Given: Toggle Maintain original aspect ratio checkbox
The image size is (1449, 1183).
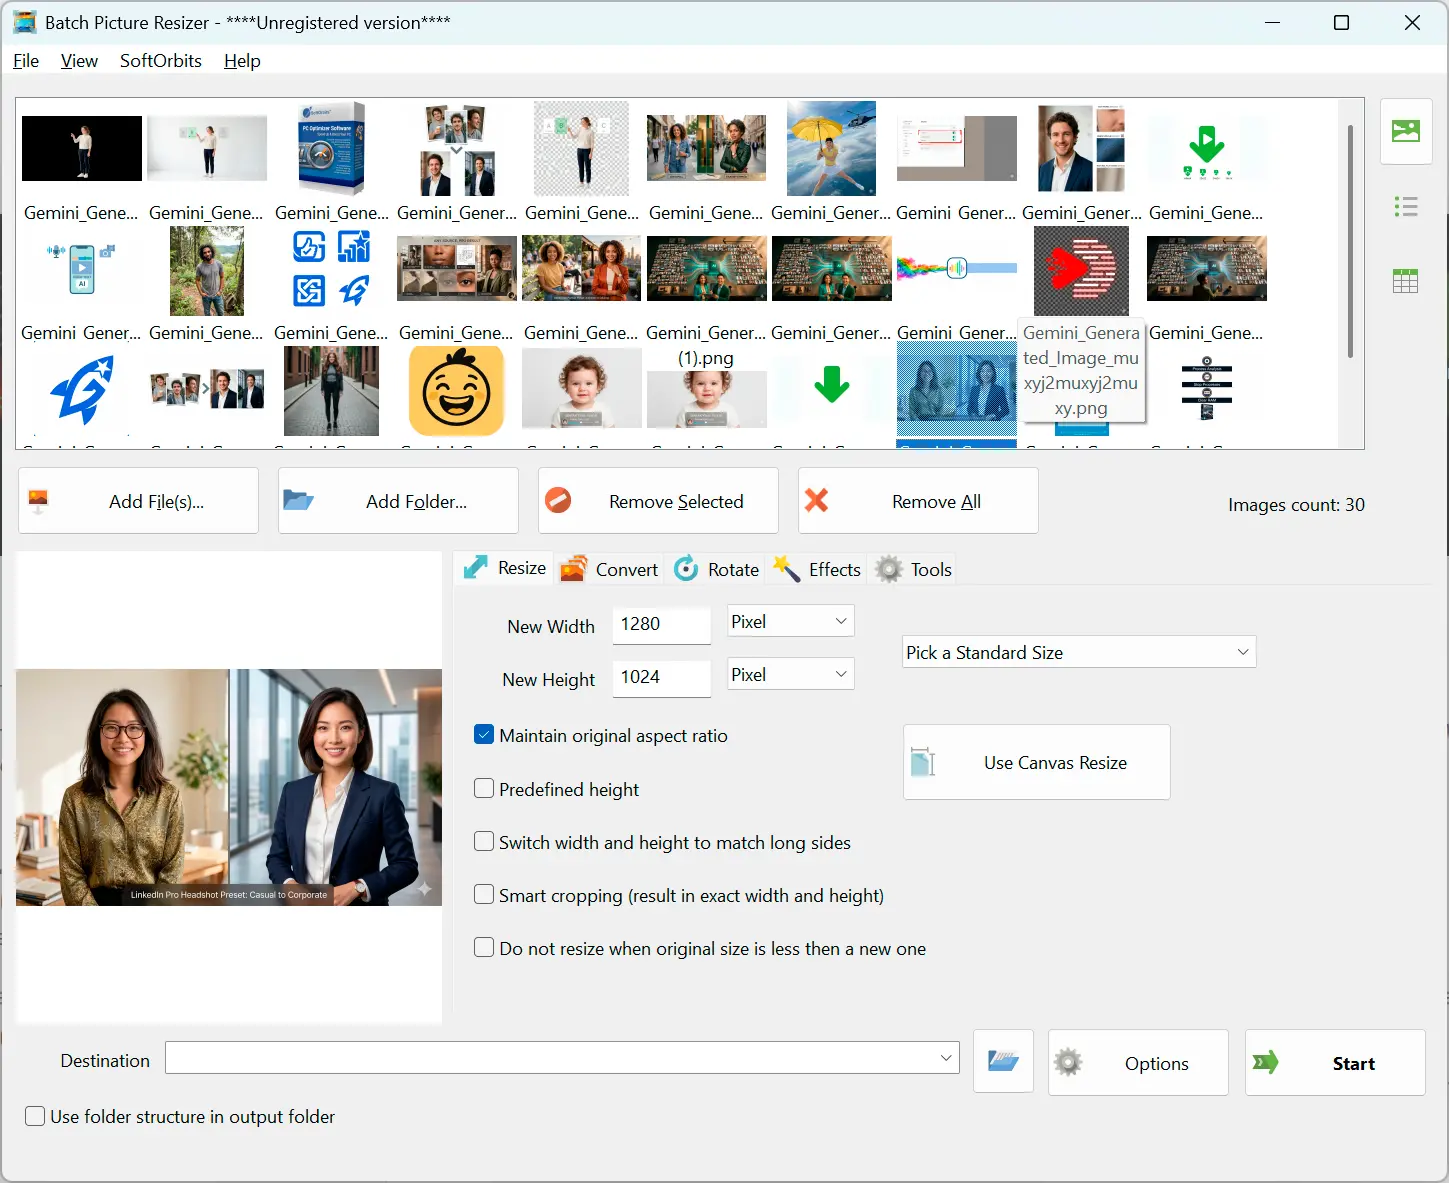Looking at the screenshot, I should coord(484,735).
